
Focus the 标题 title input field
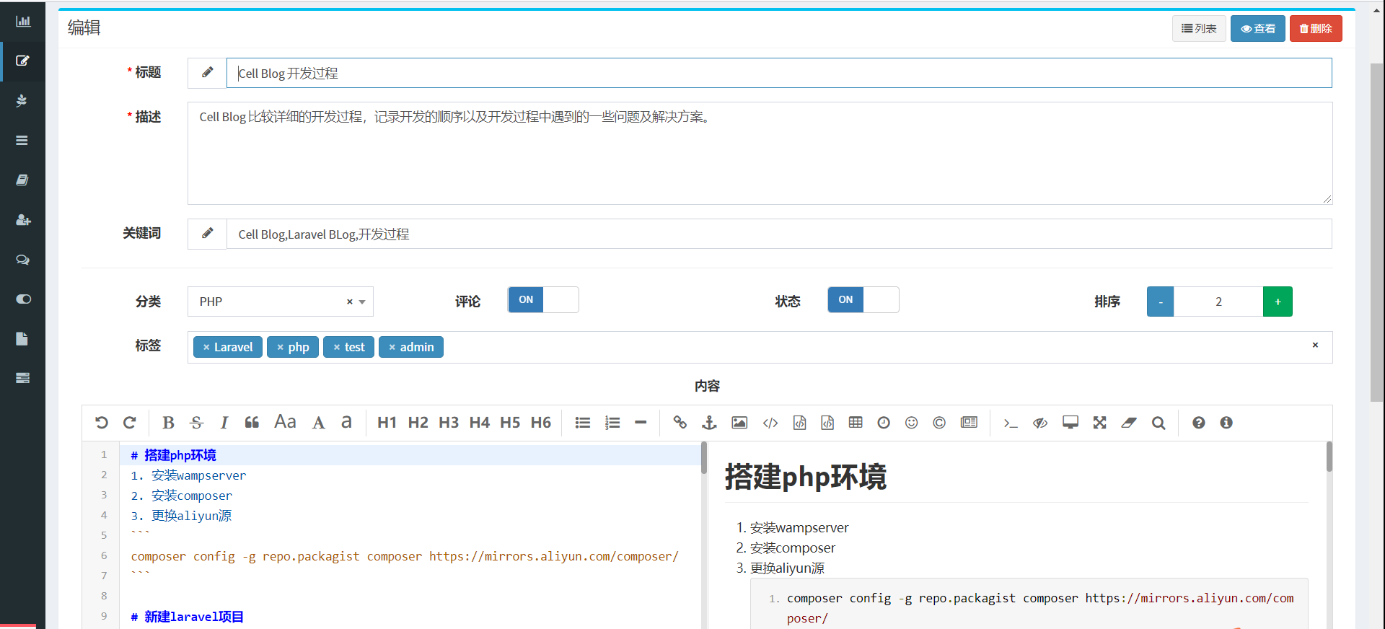point(779,73)
